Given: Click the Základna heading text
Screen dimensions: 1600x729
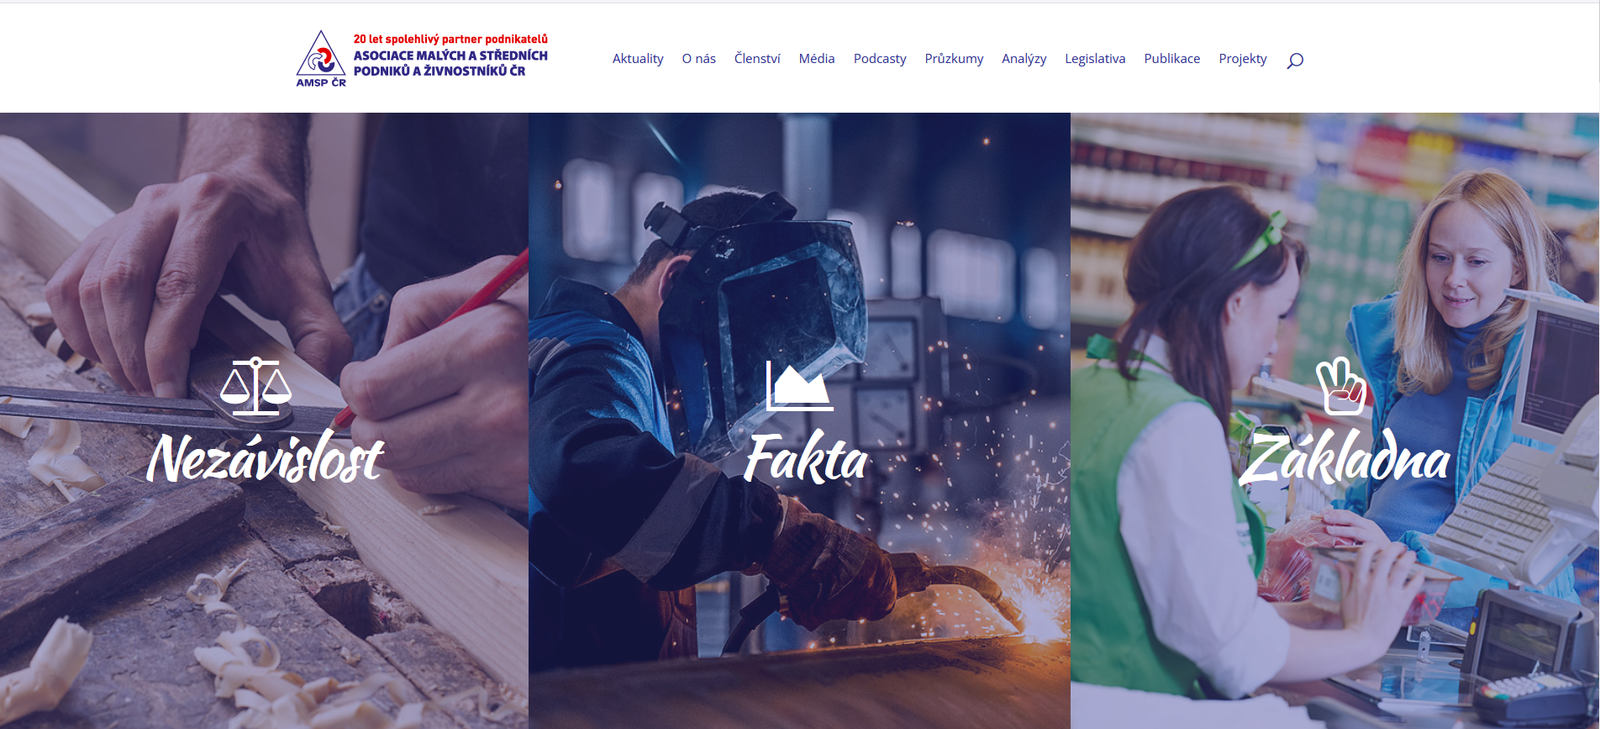Looking at the screenshot, I should point(1344,458).
